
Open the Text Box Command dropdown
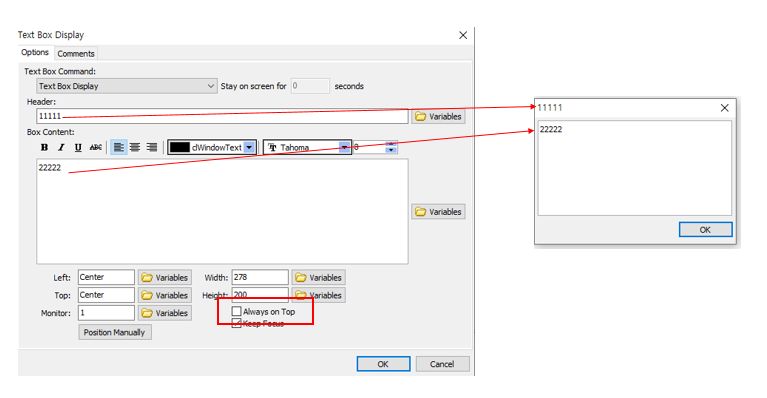click(x=127, y=86)
